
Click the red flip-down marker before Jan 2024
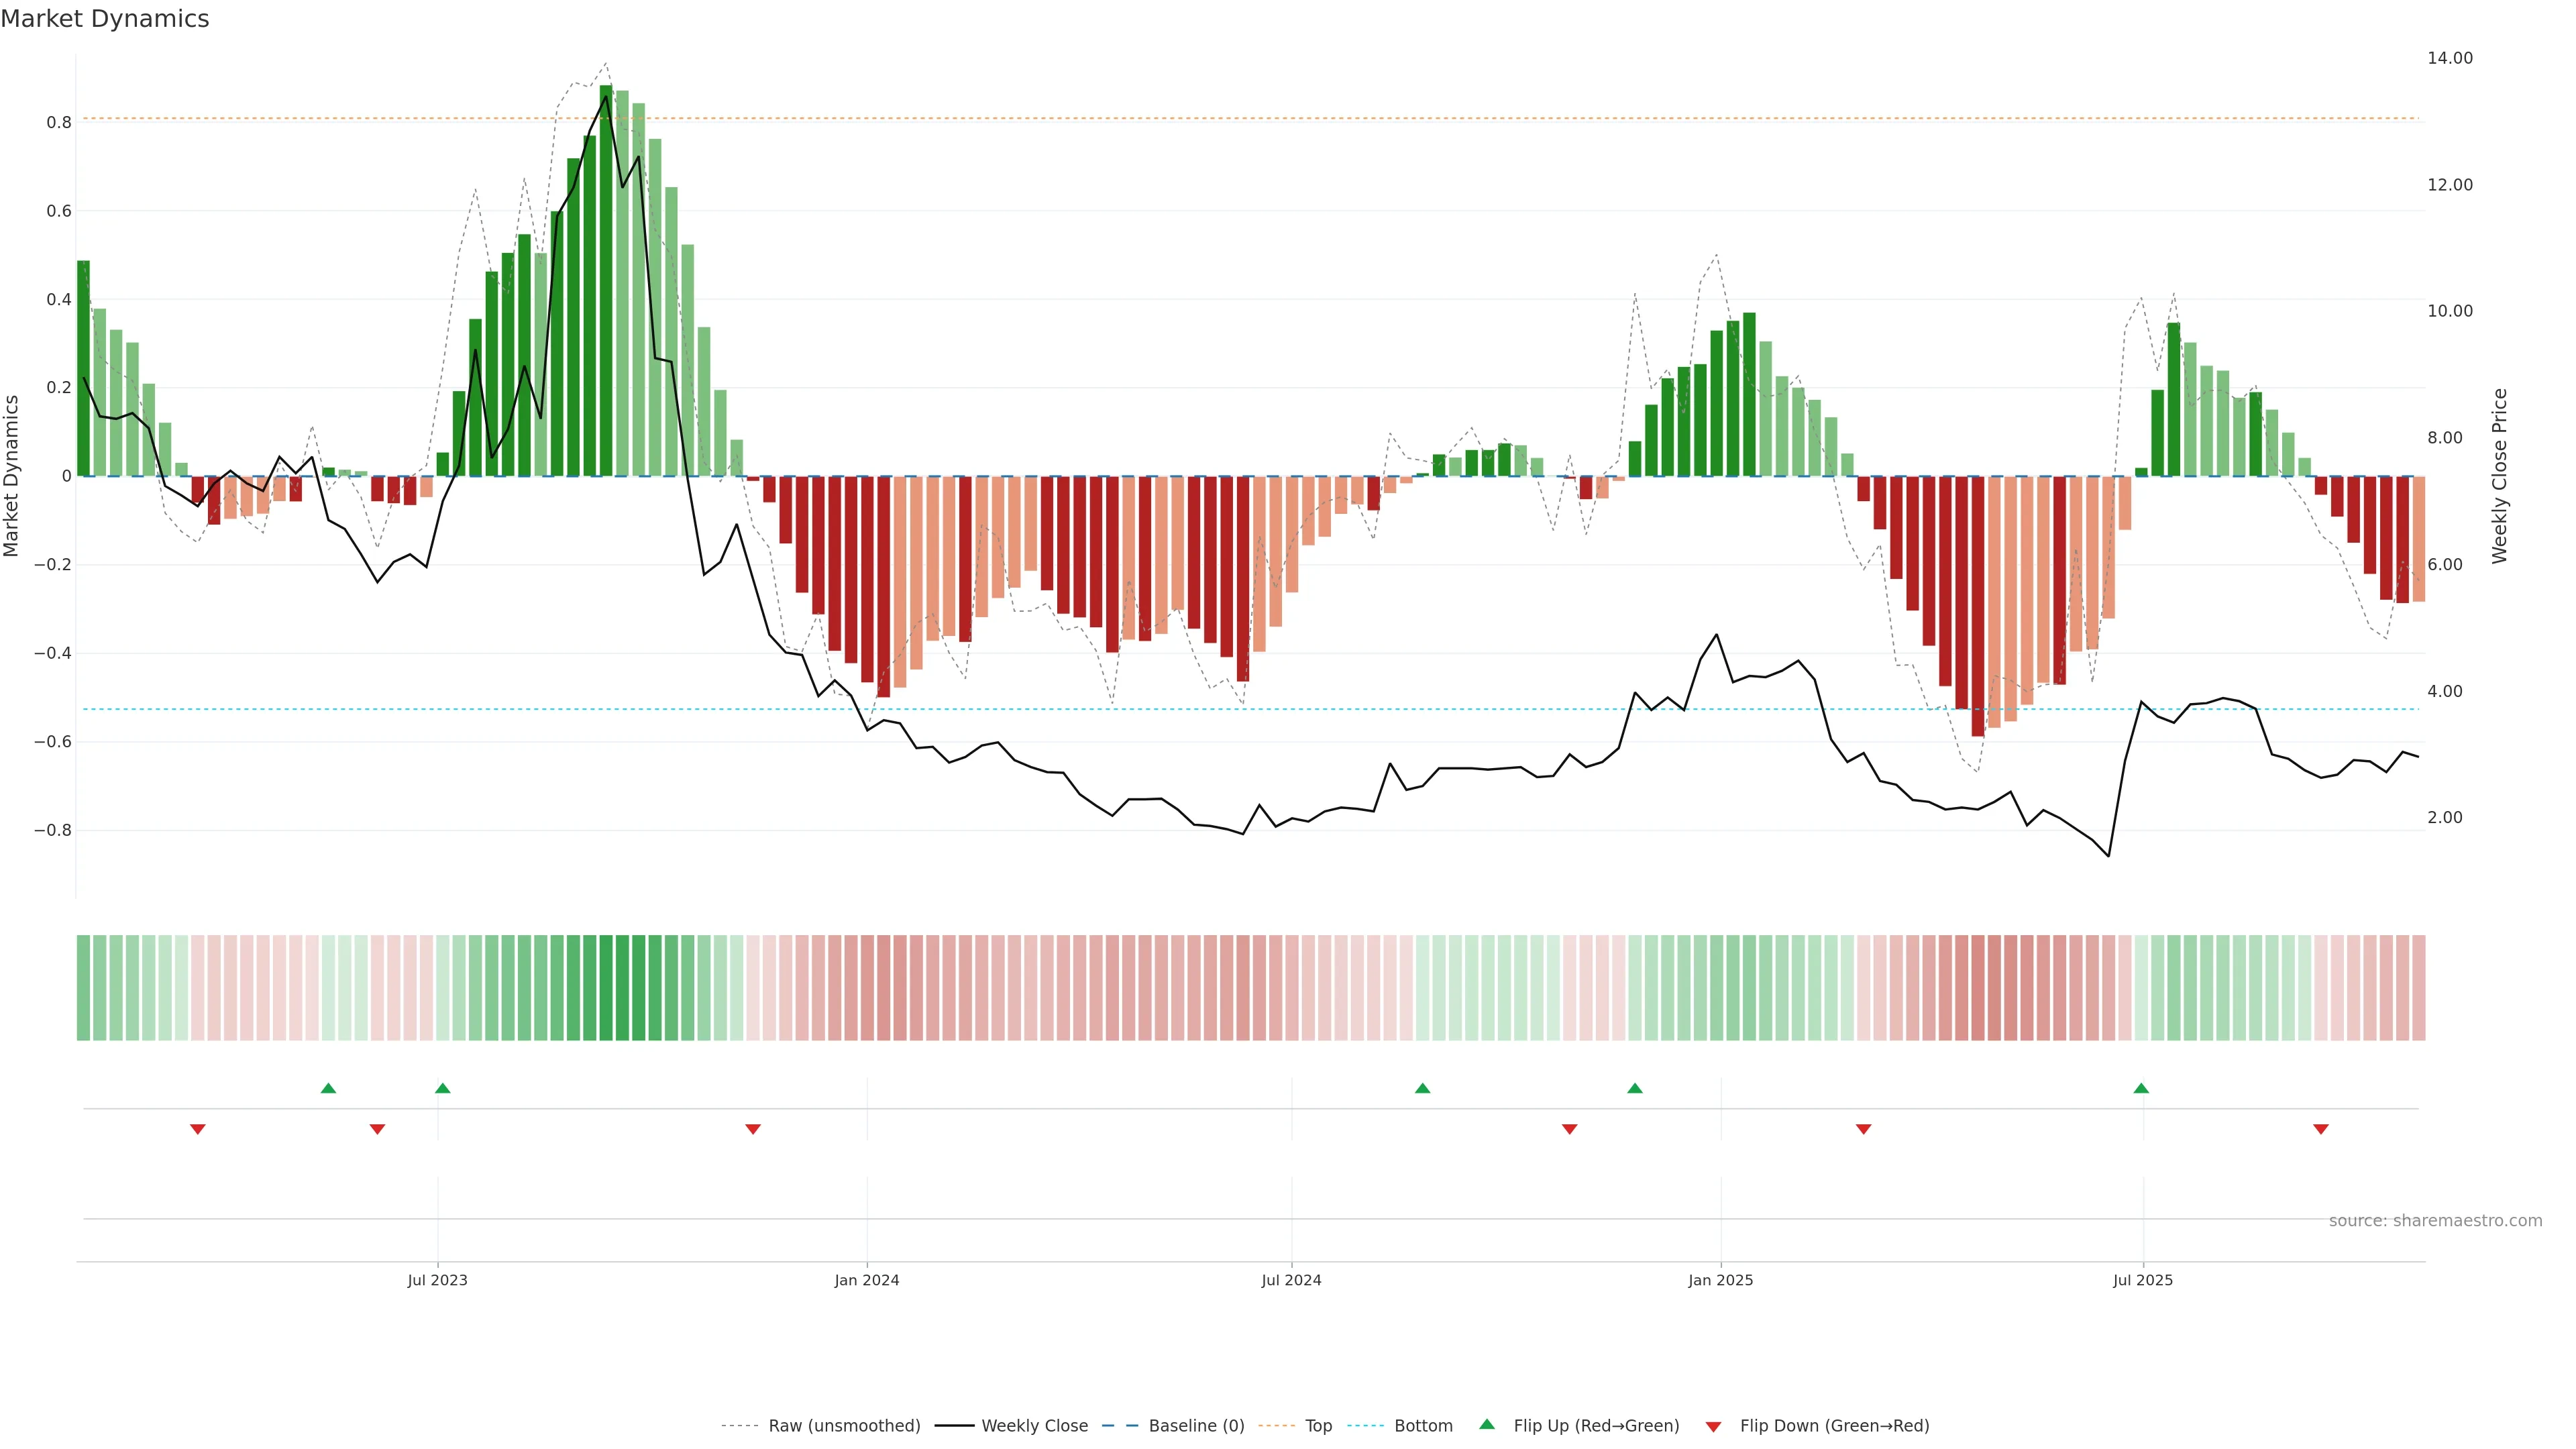click(753, 1129)
